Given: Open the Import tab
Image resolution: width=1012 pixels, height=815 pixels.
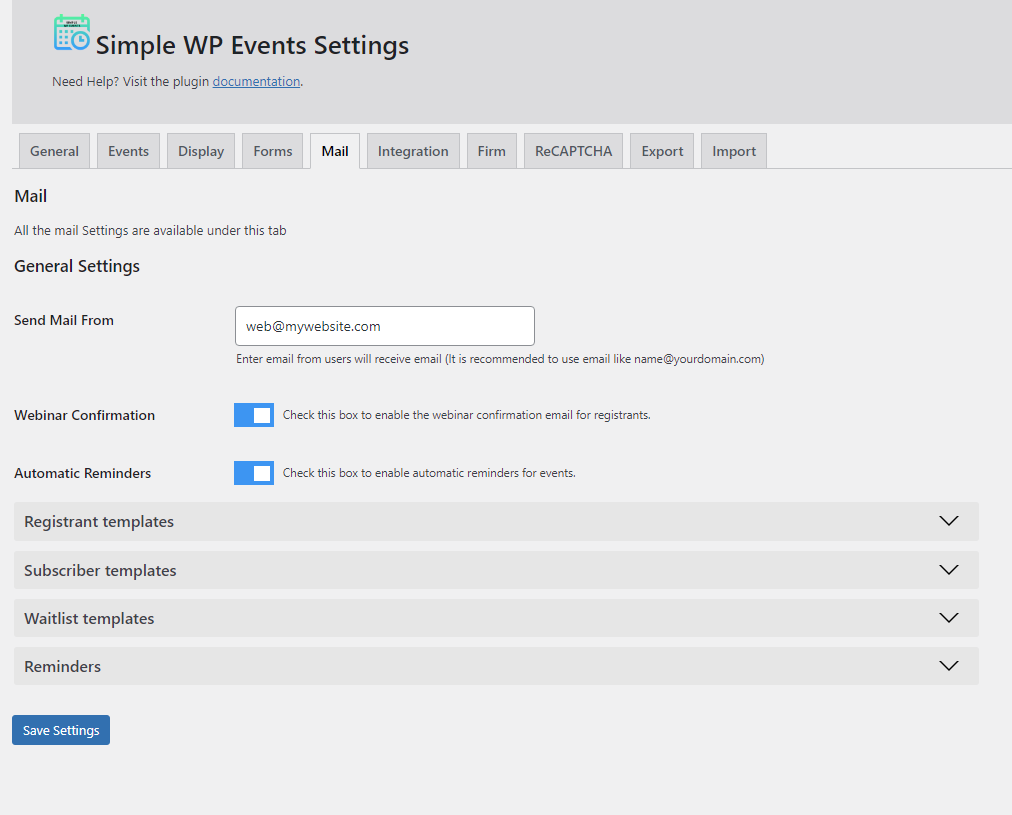Looking at the screenshot, I should coord(734,151).
